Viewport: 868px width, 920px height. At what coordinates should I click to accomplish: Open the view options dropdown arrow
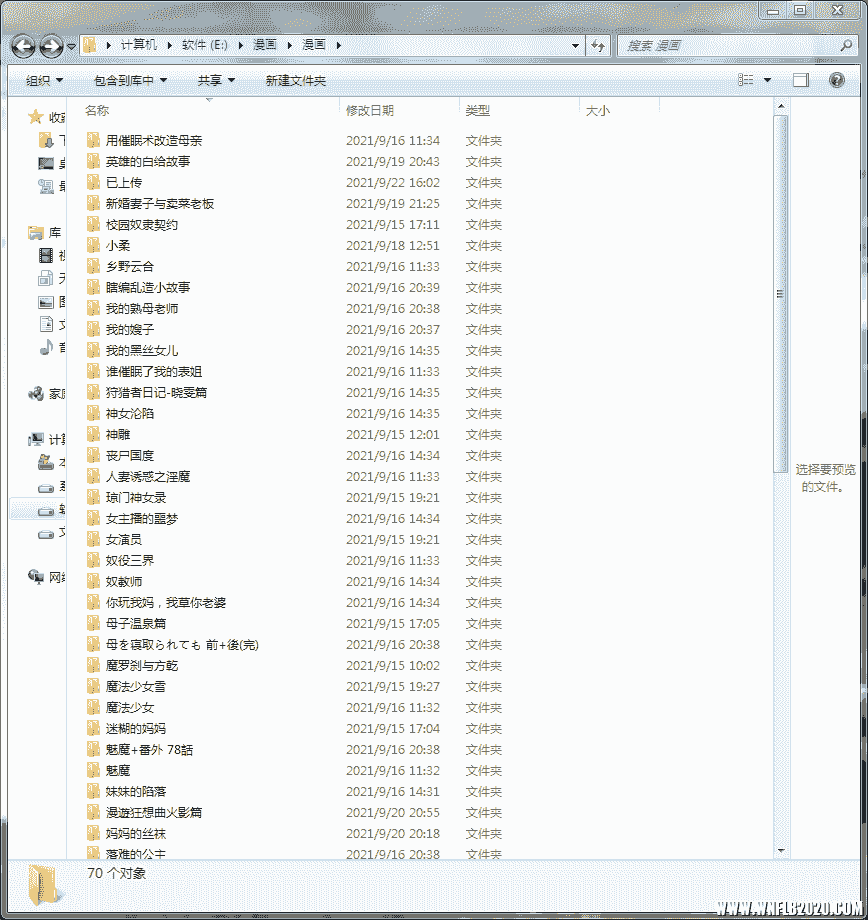coord(767,80)
